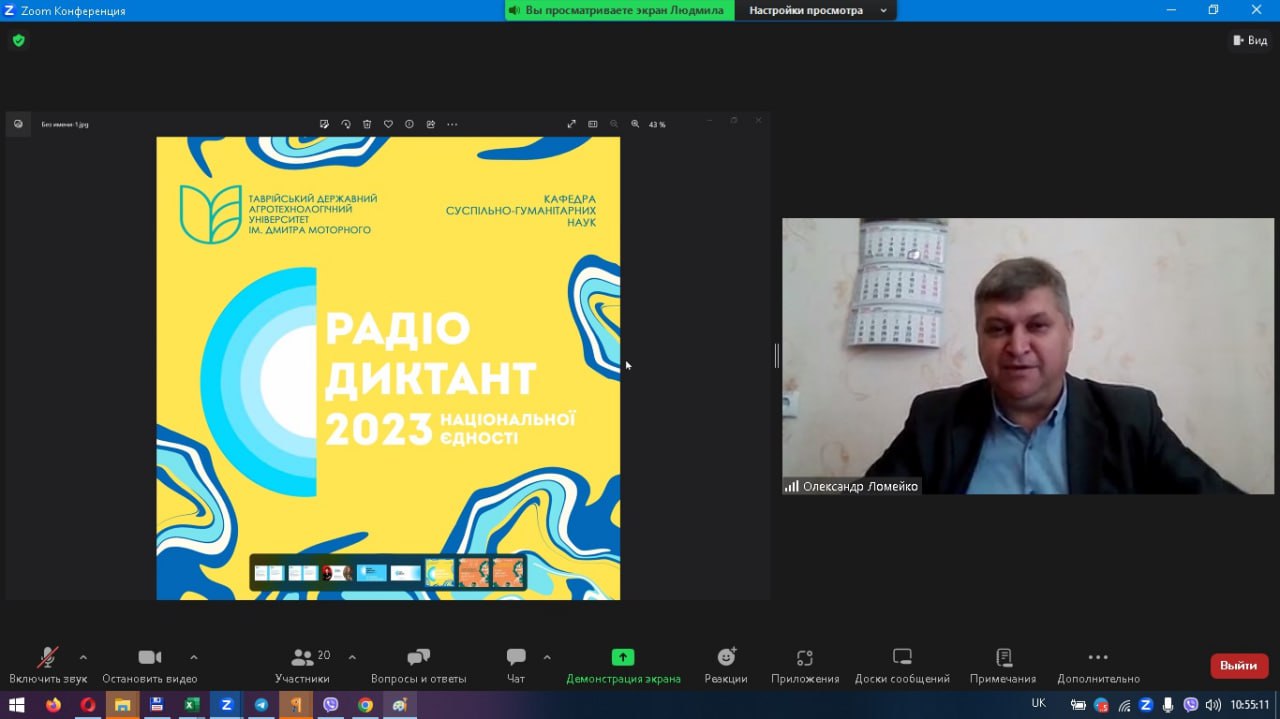Expand audio options arrow next to microphone

tap(83, 657)
